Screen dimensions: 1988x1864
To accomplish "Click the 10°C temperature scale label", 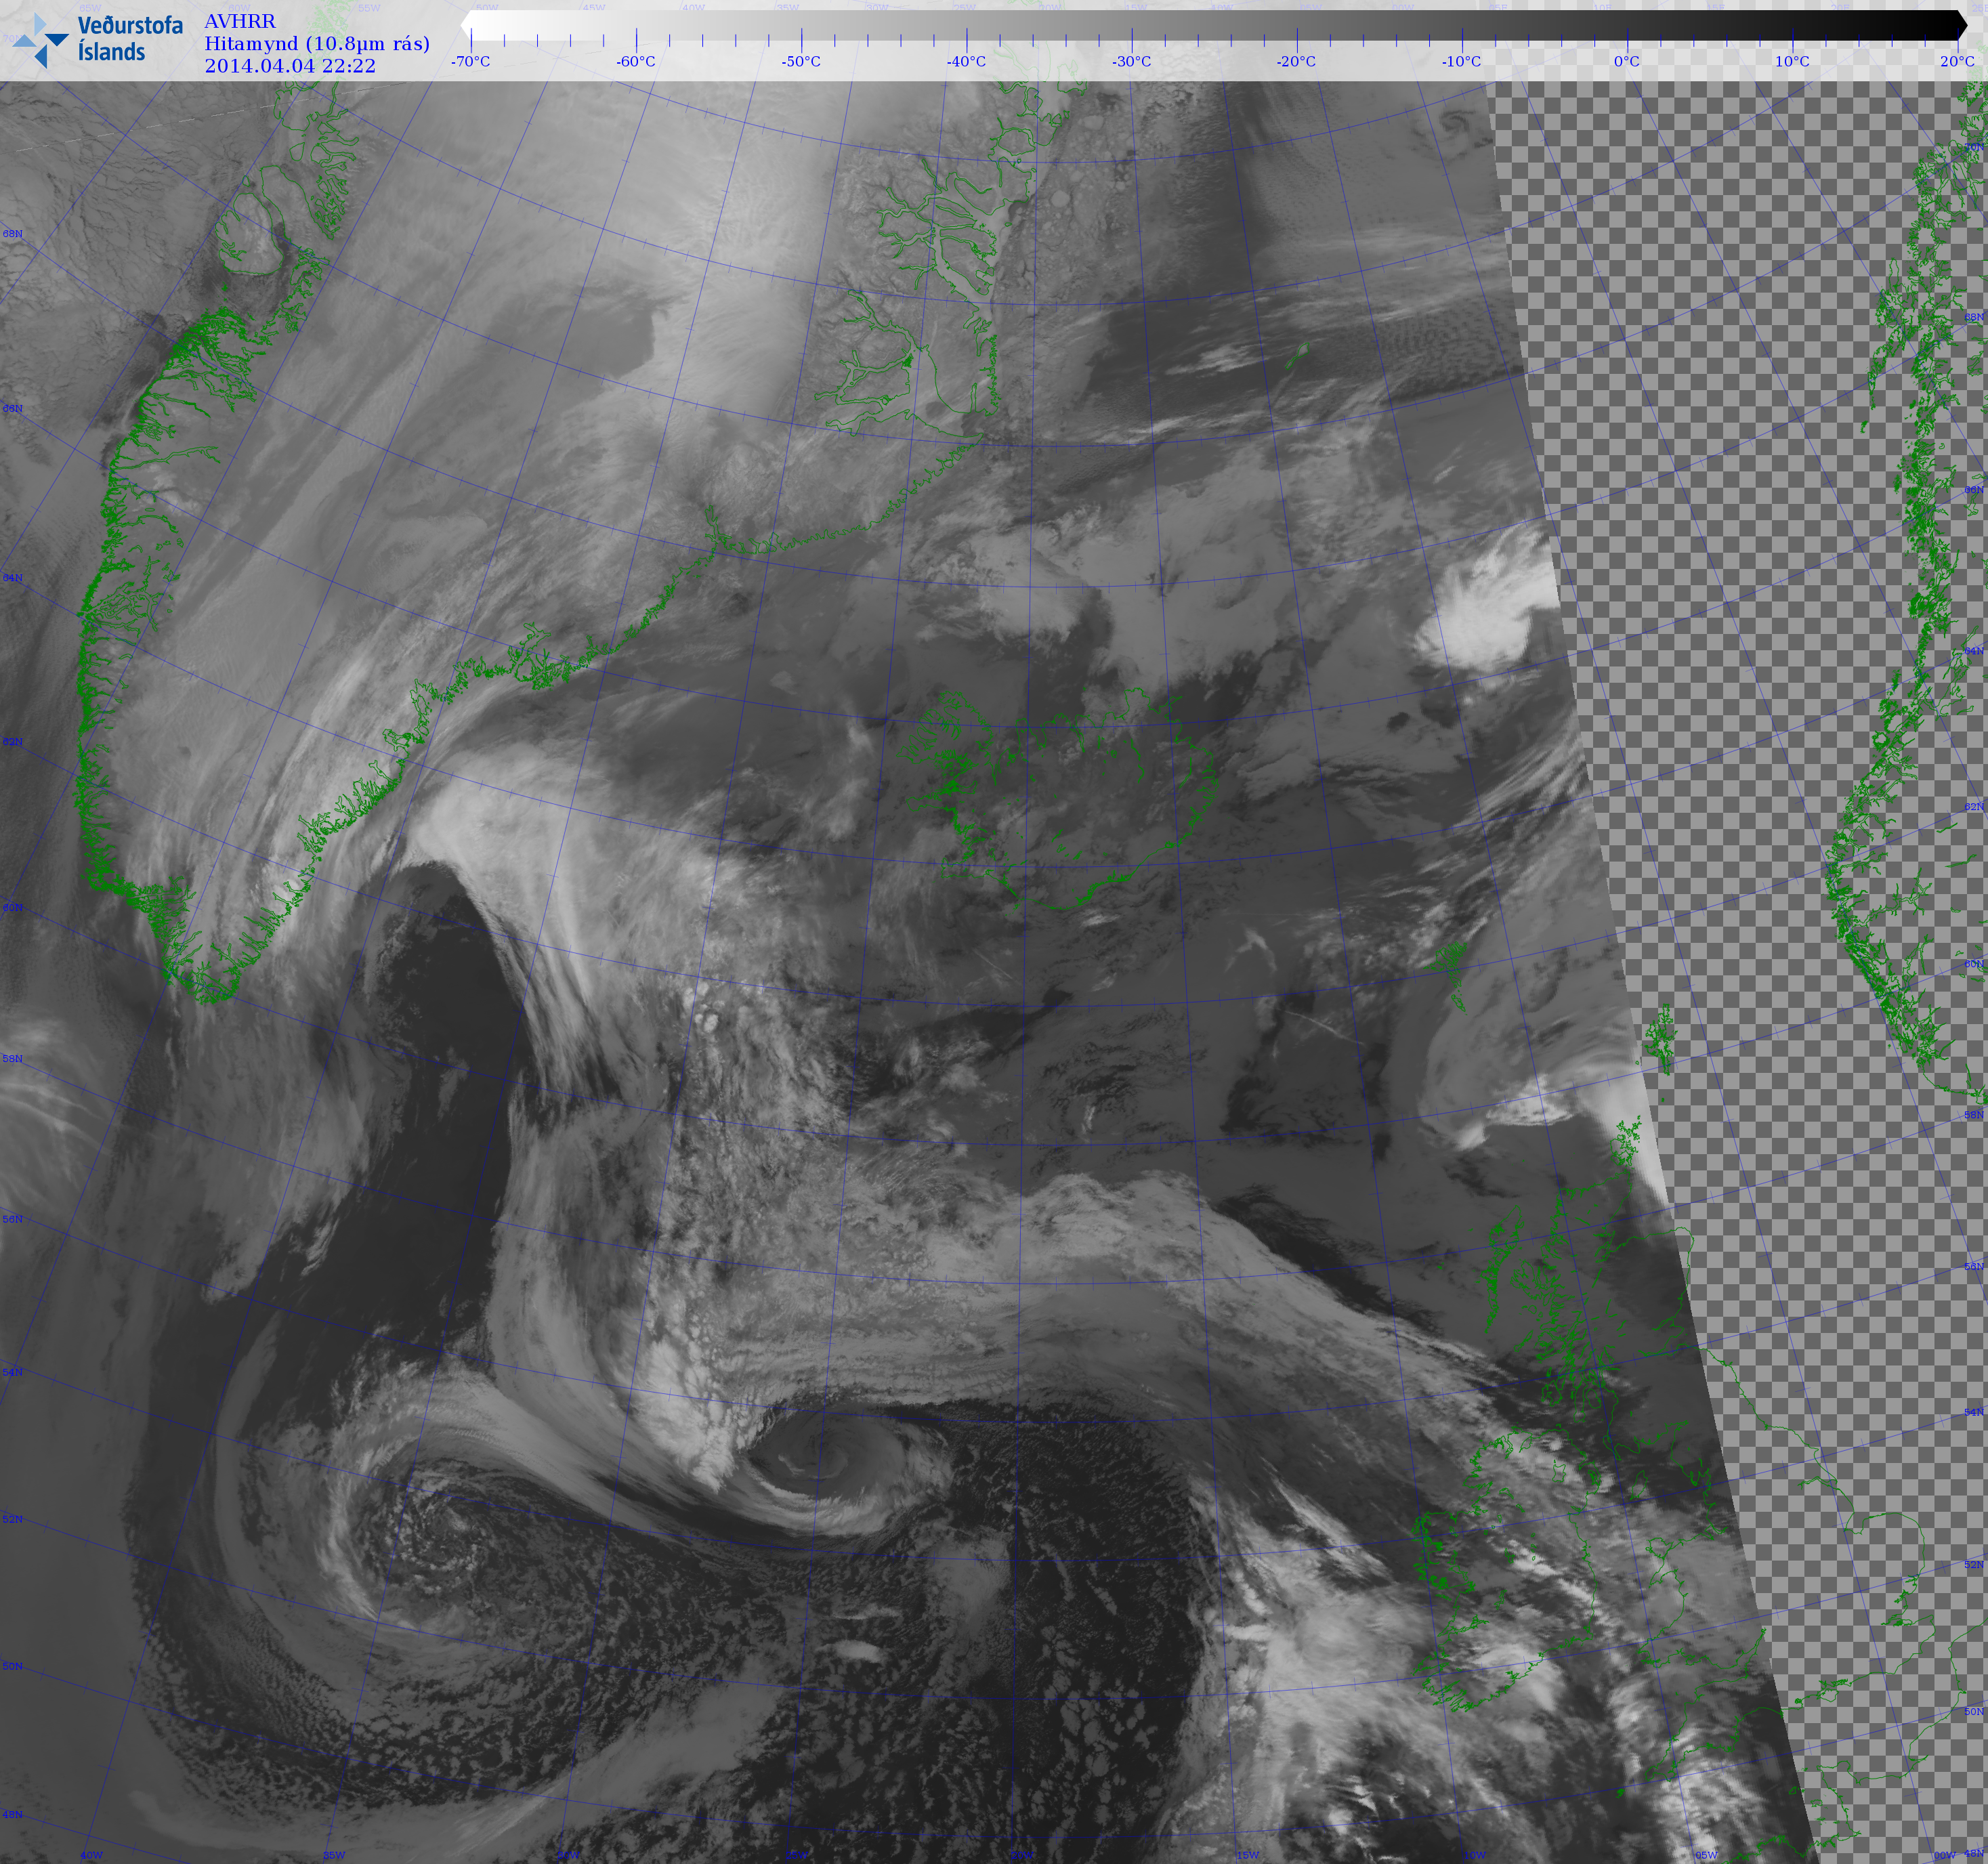I will [1792, 61].
